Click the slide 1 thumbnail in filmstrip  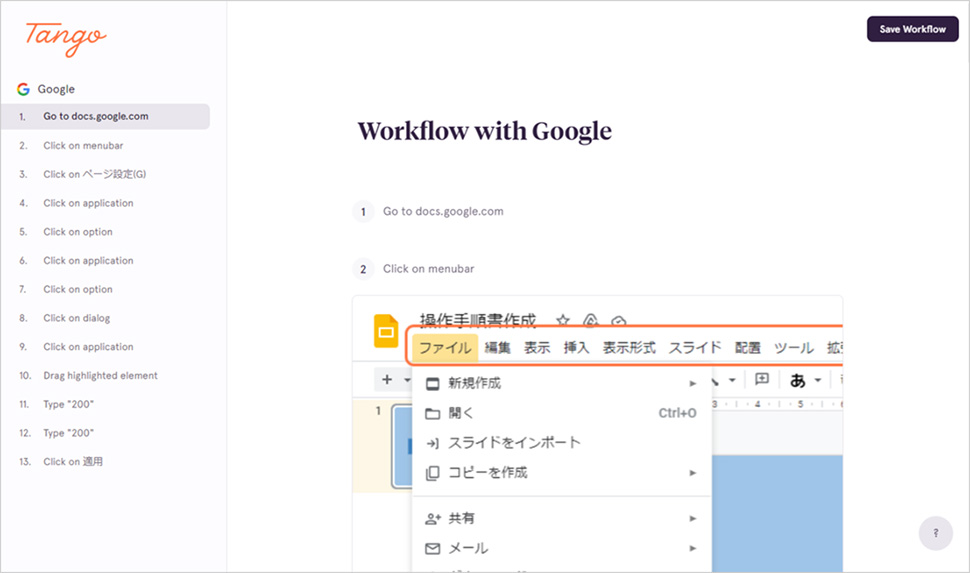pos(402,446)
